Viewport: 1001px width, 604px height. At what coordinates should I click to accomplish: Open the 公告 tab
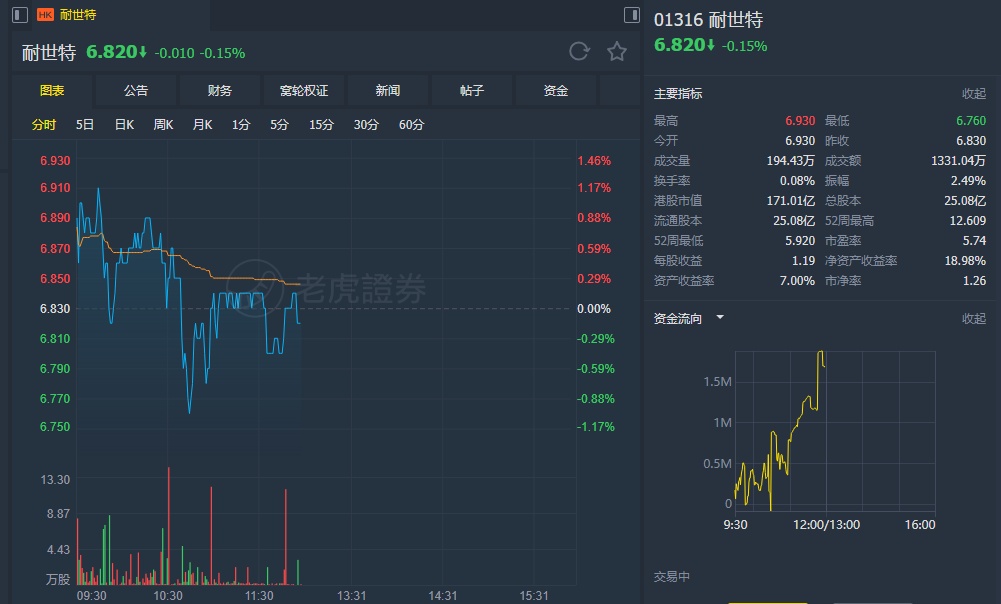(136, 91)
